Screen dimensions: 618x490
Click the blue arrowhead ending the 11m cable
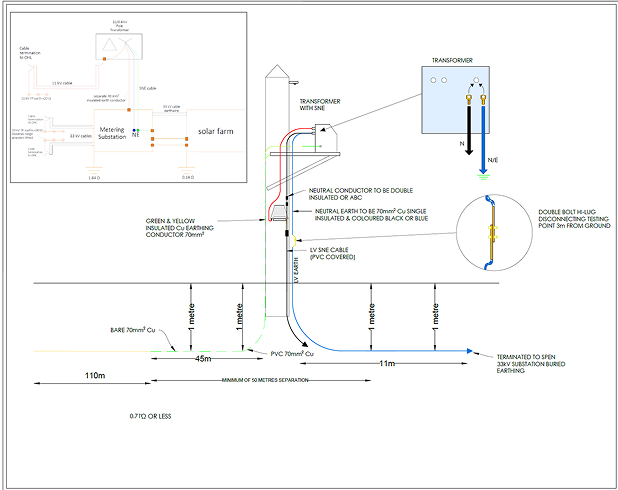tap(469, 351)
